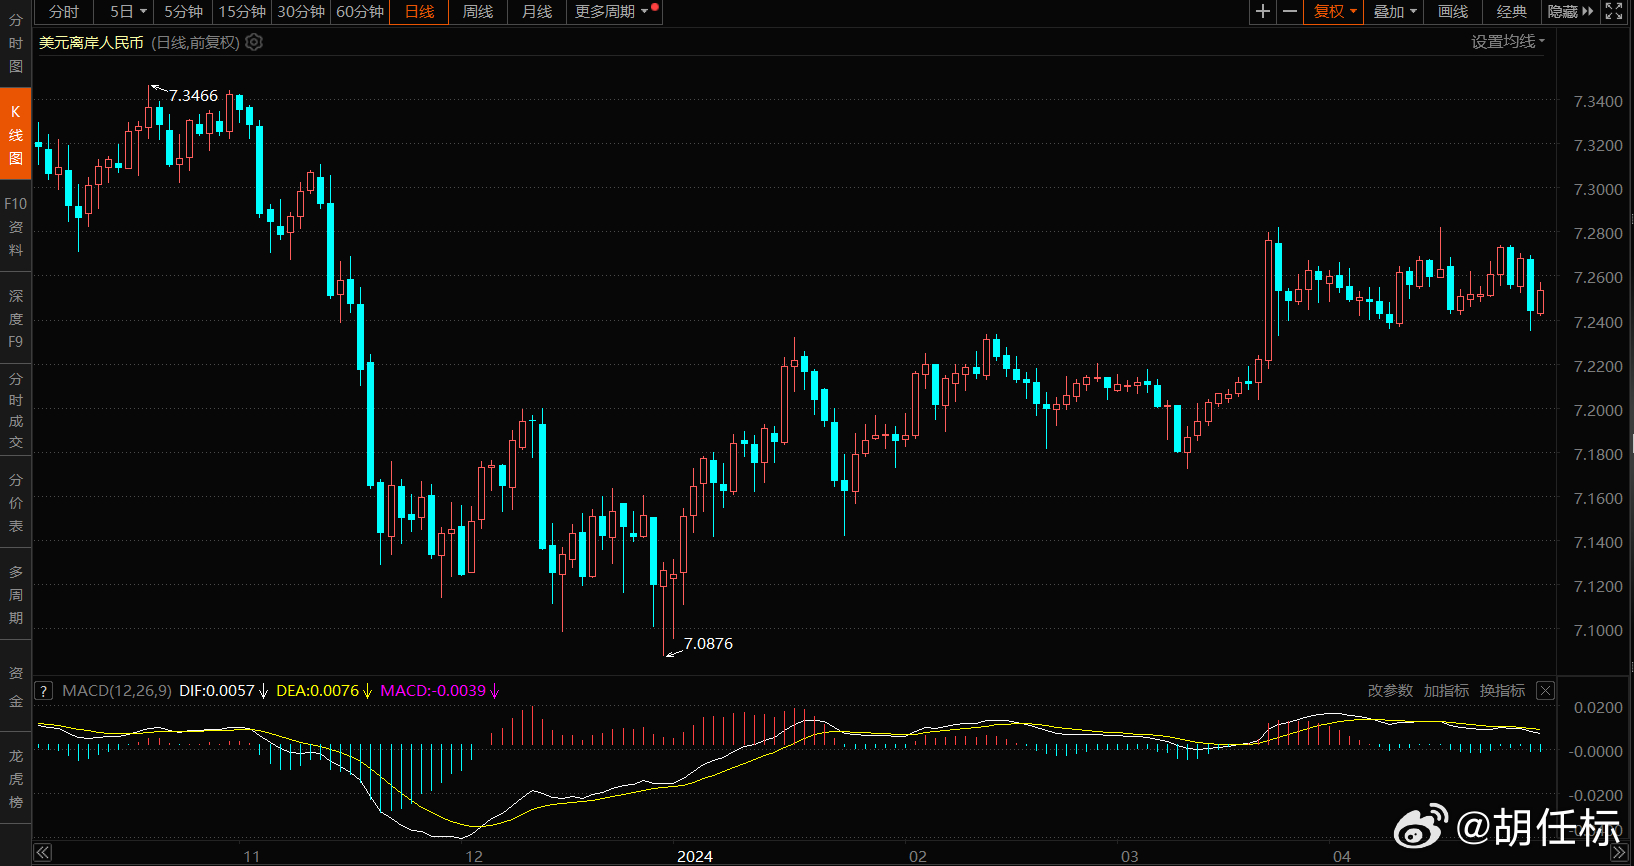Viewport: 1634px width, 866px height.
Task: Select the 30分钟 period tab
Action: 301,11
